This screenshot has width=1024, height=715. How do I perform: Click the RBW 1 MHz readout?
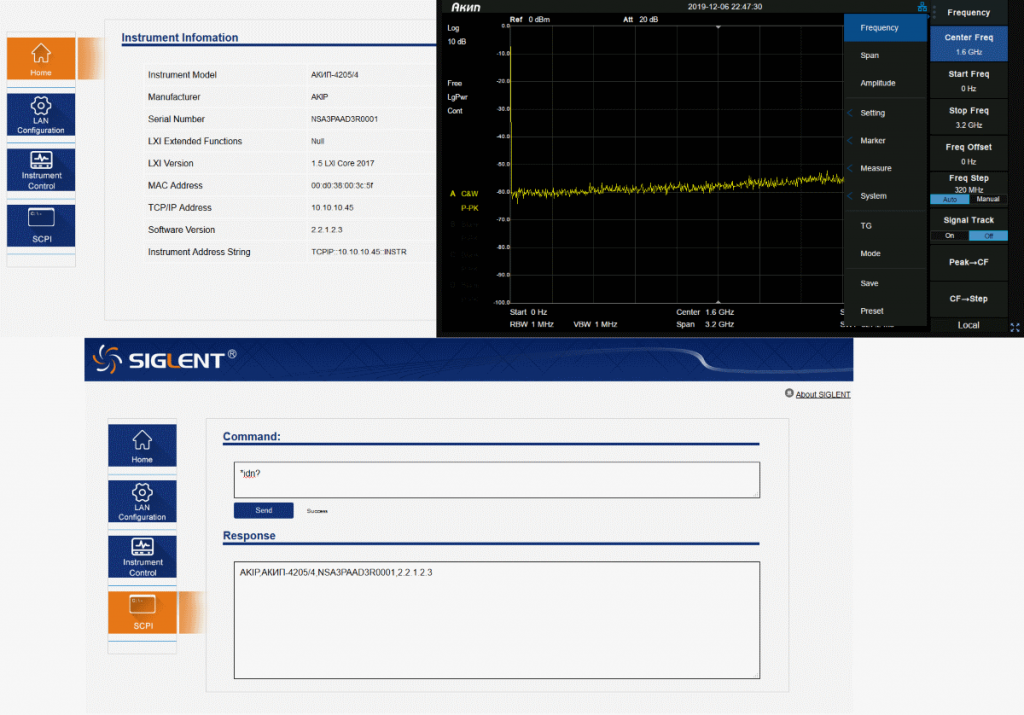pos(532,325)
